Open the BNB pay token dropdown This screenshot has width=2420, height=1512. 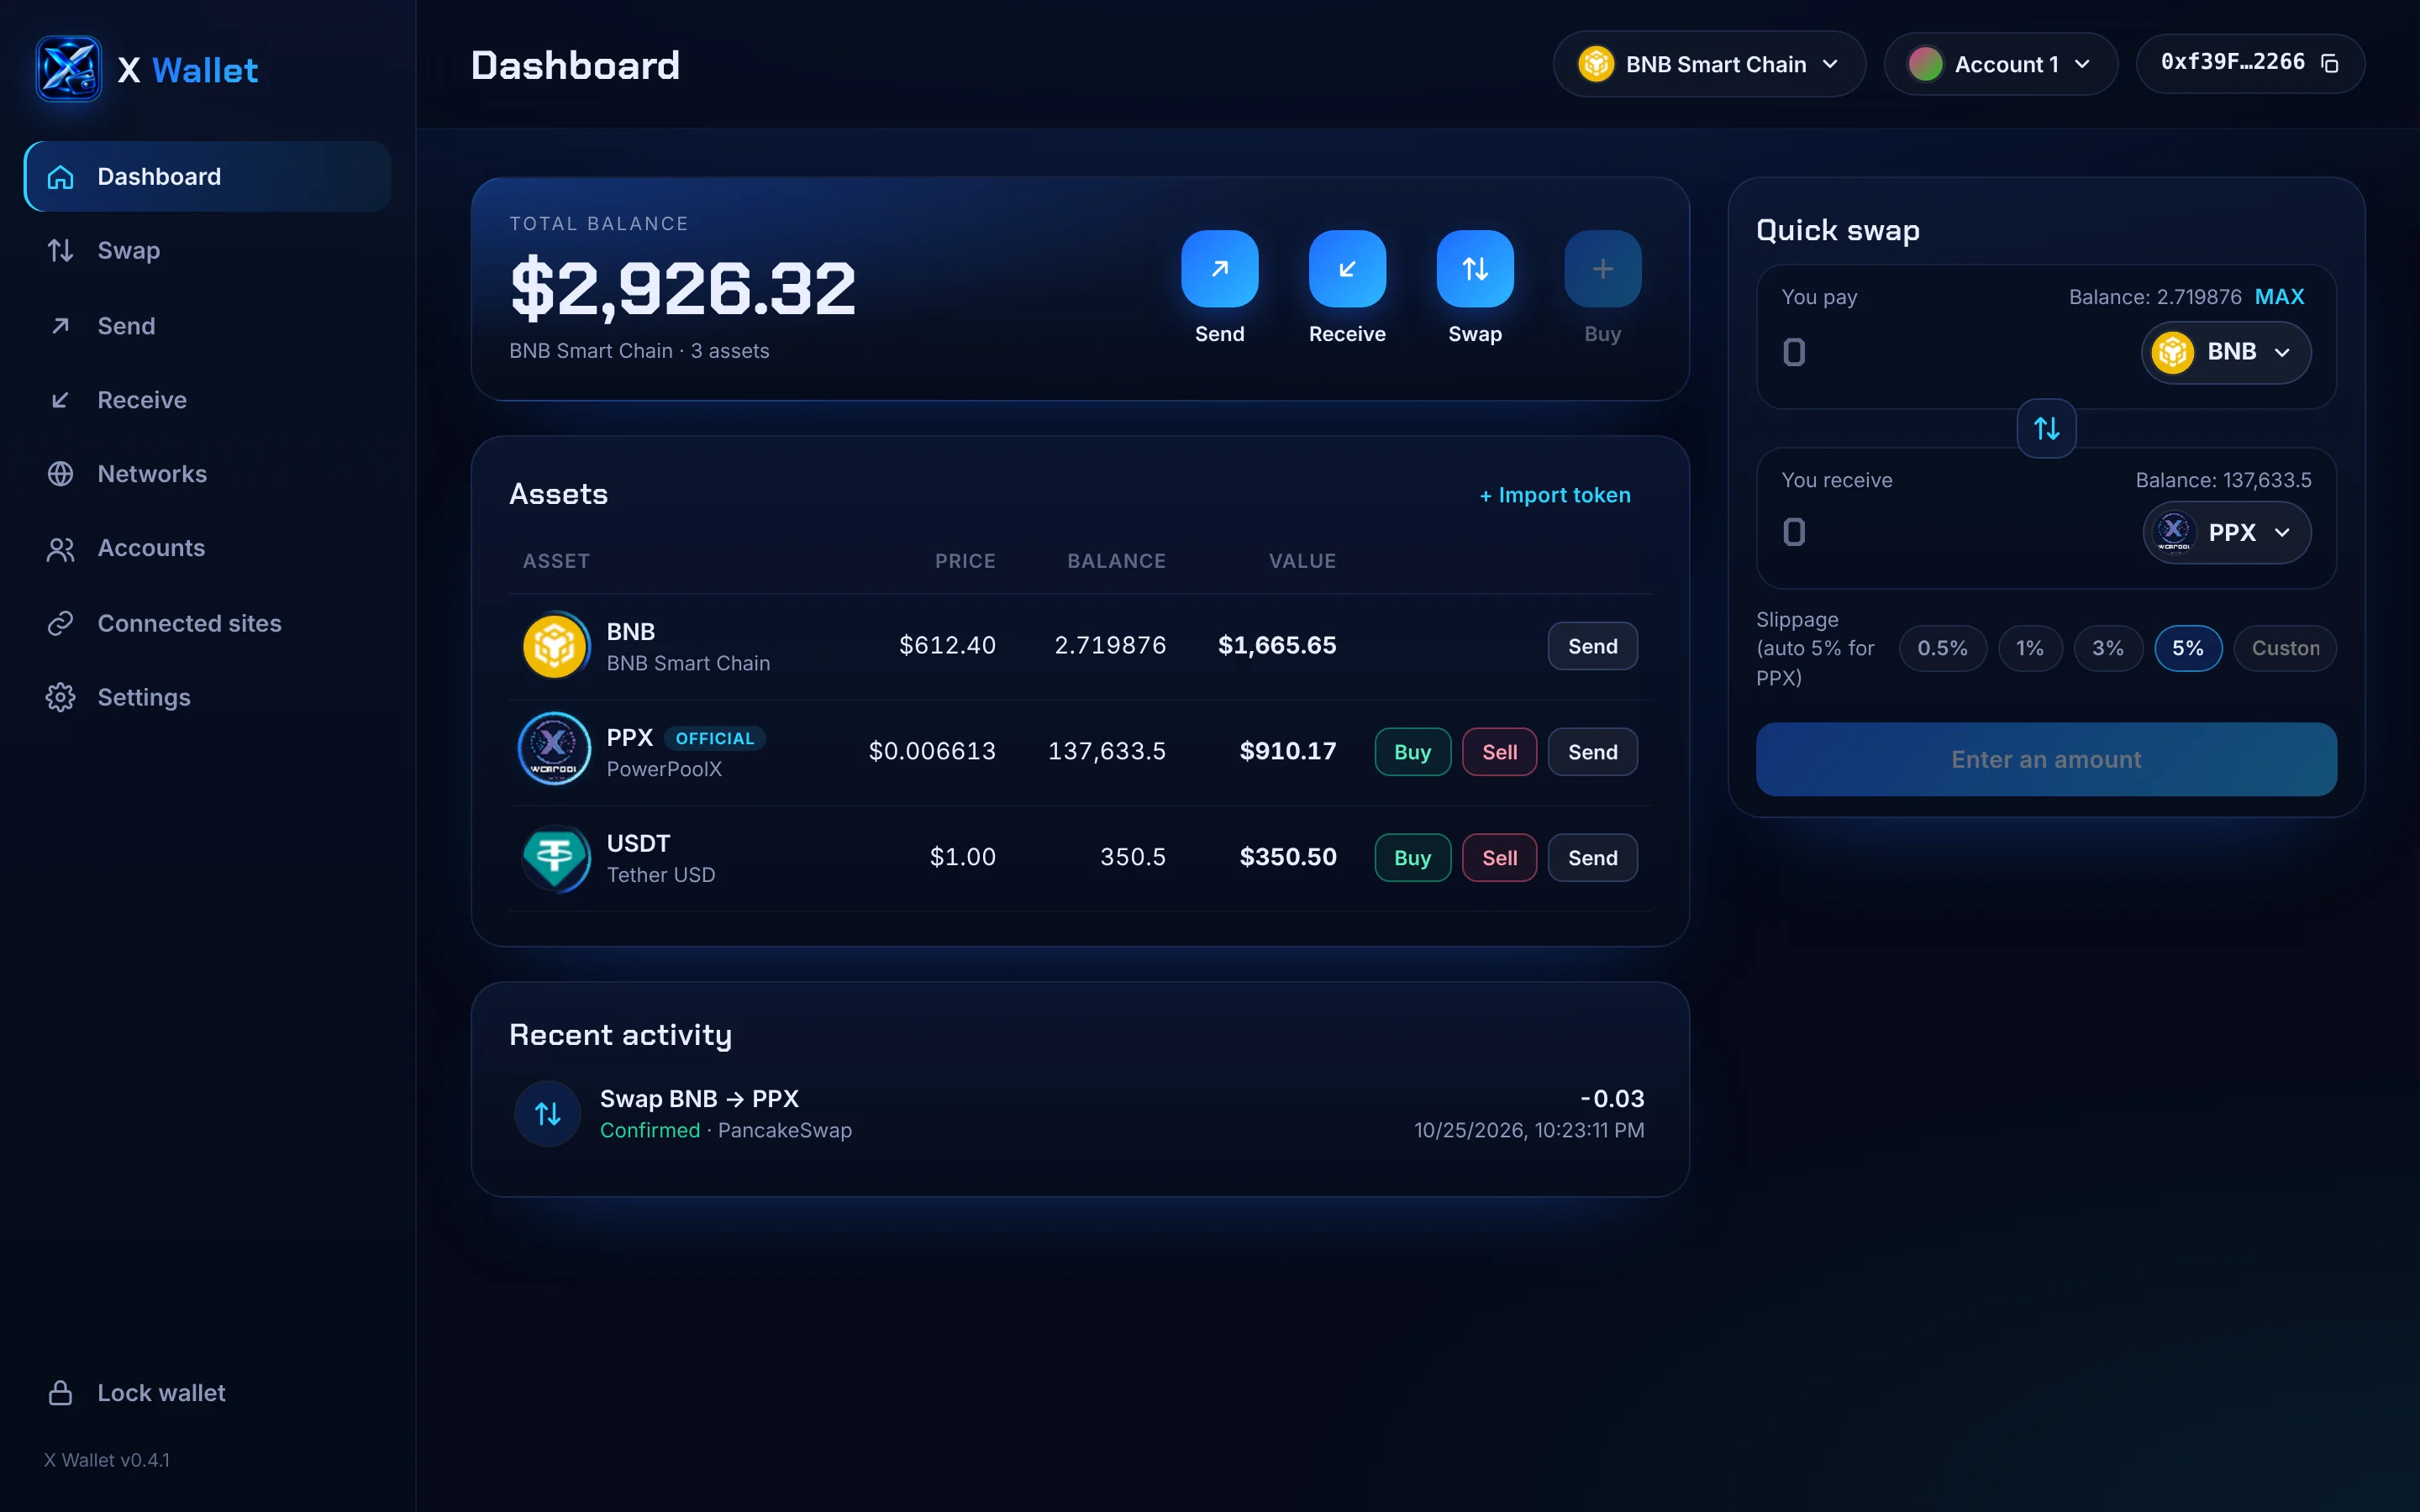(2226, 352)
